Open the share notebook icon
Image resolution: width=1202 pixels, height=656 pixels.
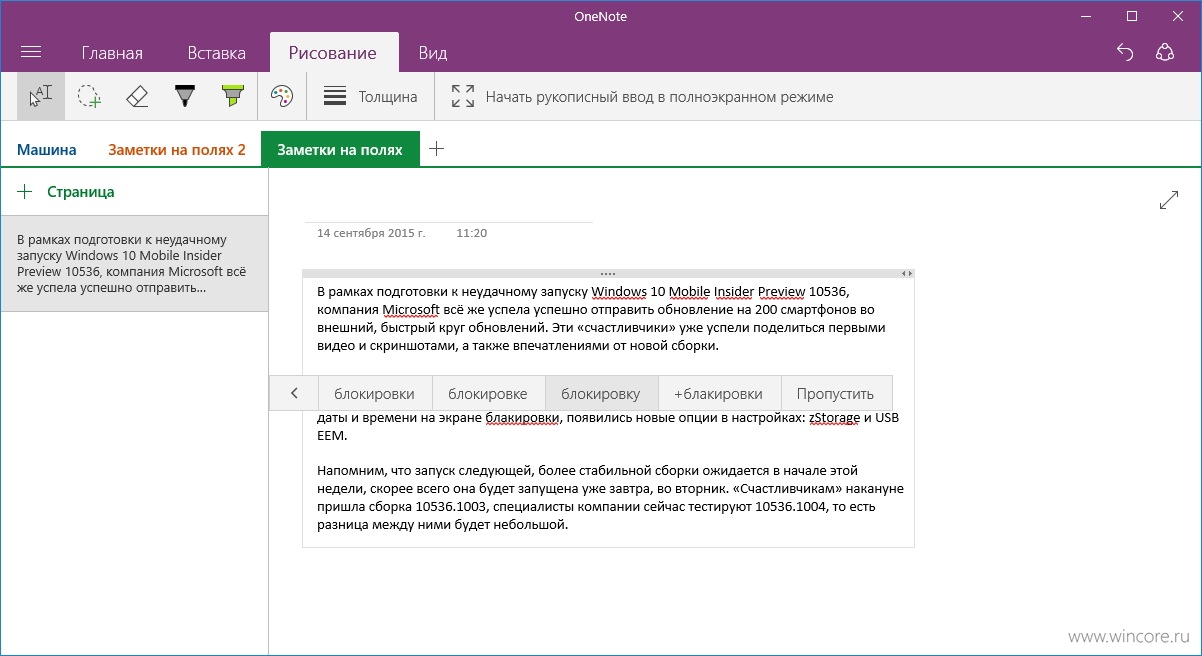[x=1164, y=52]
